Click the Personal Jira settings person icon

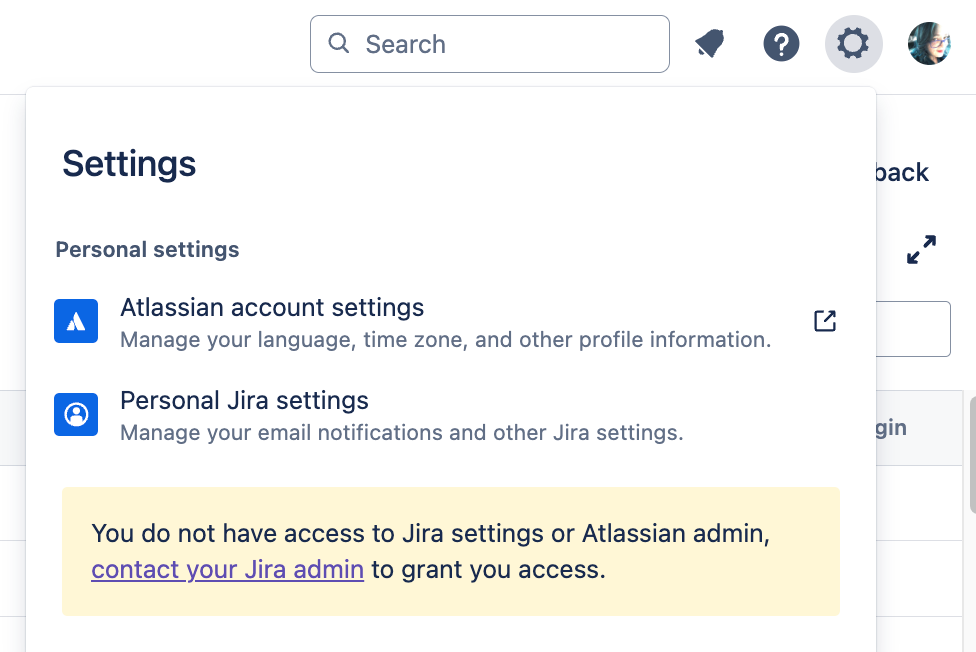point(76,414)
